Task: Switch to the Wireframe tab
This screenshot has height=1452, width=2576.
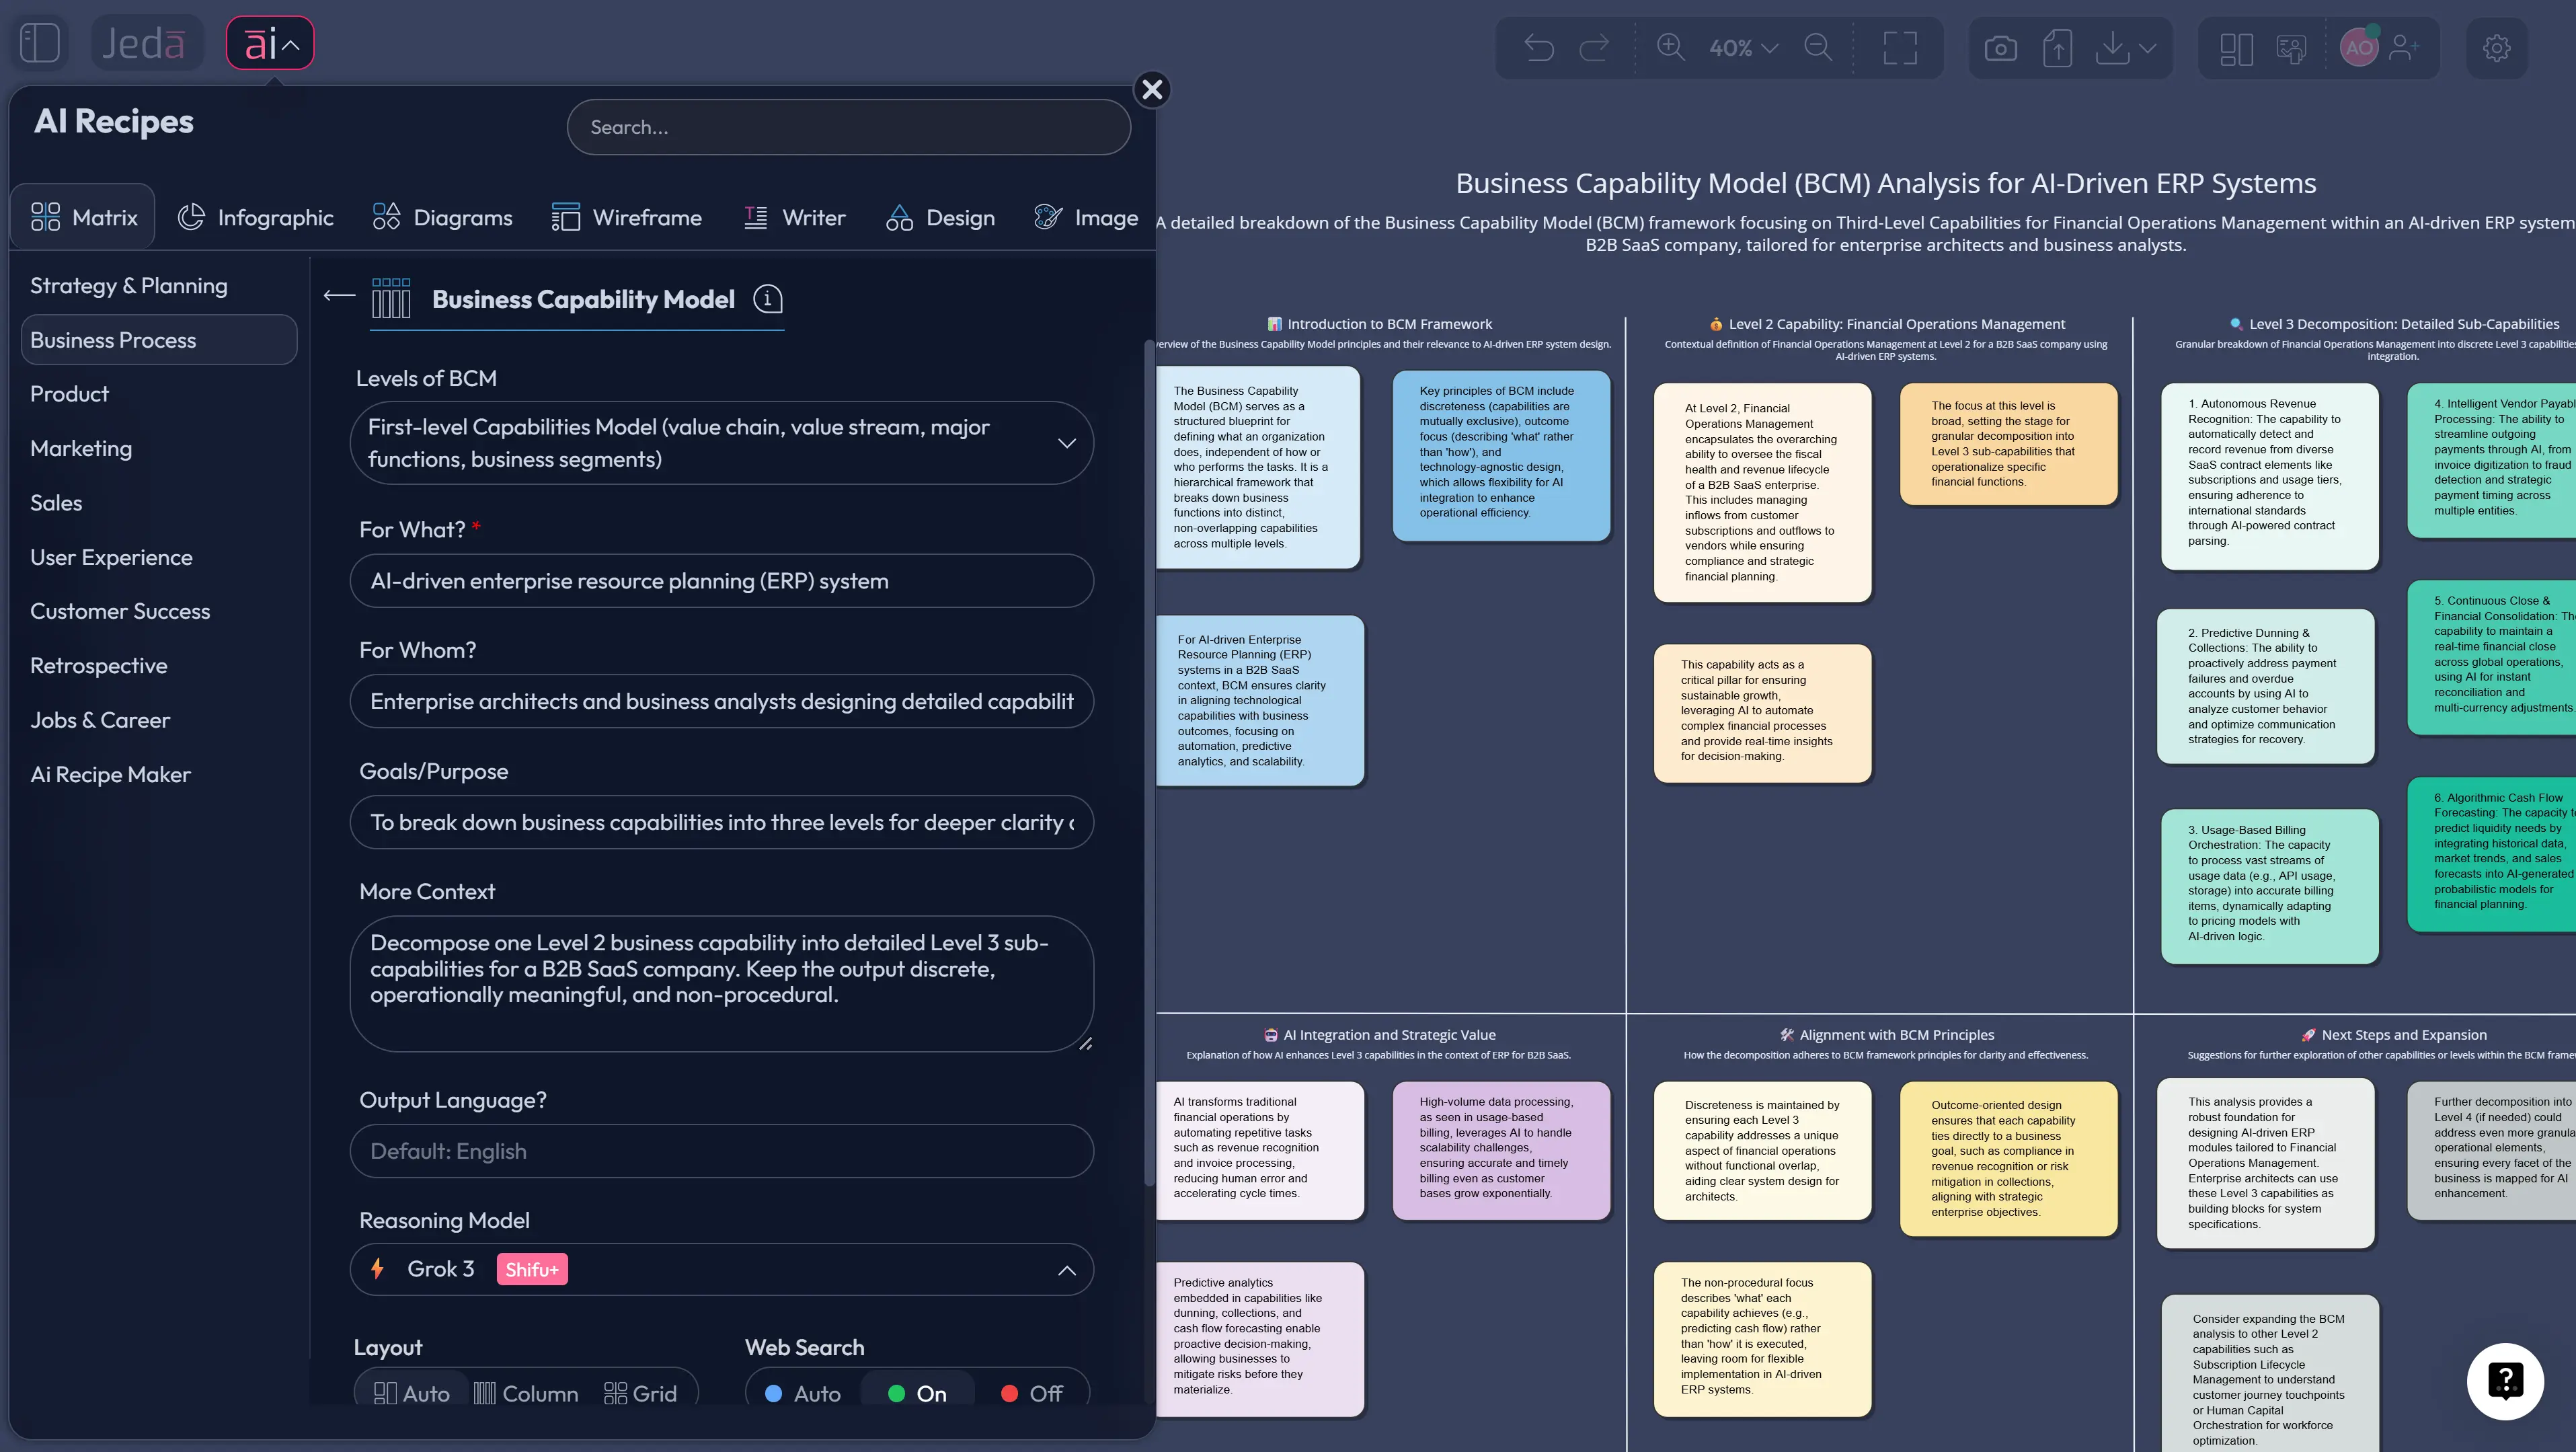Action: pos(627,217)
